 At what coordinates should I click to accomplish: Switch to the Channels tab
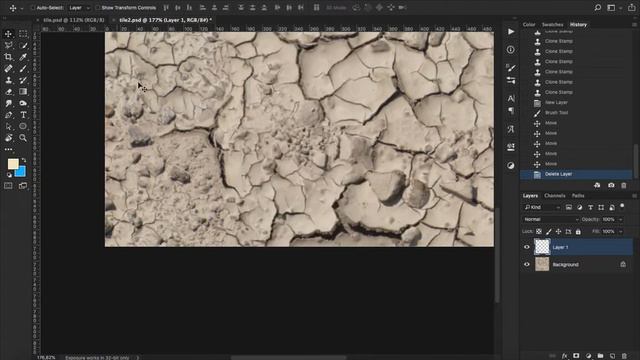[x=555, y=196]
